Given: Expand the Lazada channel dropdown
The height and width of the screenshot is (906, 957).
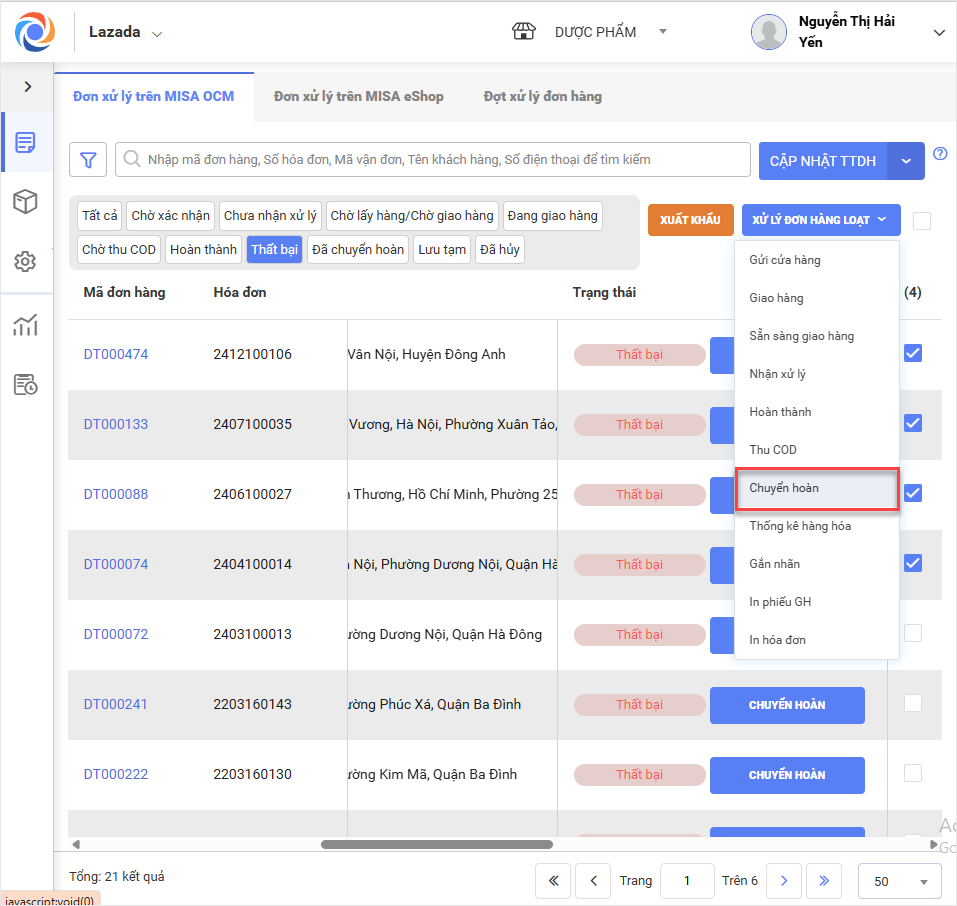Looking at the screenshot, I should (x=157, y=33).
